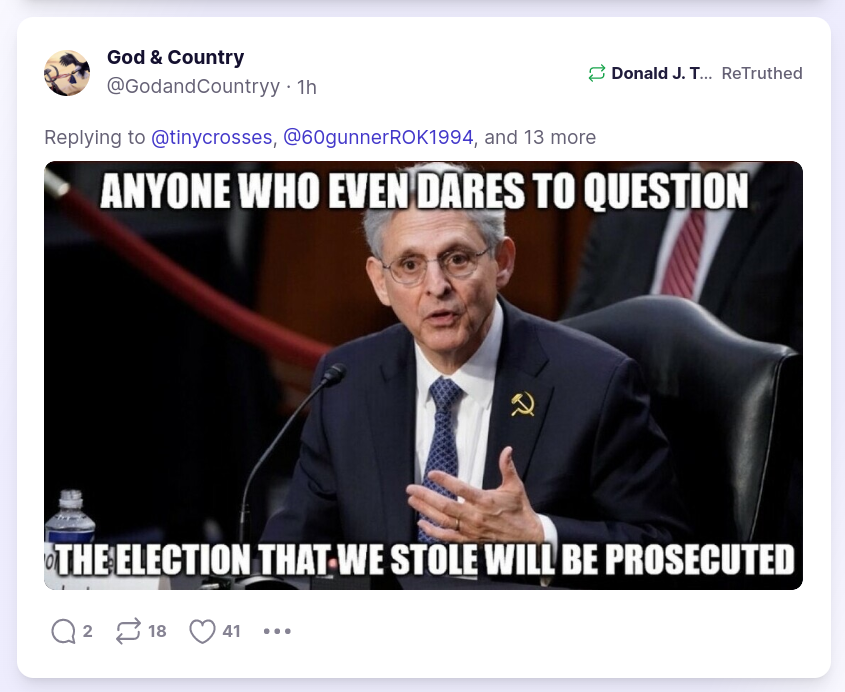Viewport: 845px width, 692px height.
Task: Click the God & Country display name
Action: pos(176,57)
